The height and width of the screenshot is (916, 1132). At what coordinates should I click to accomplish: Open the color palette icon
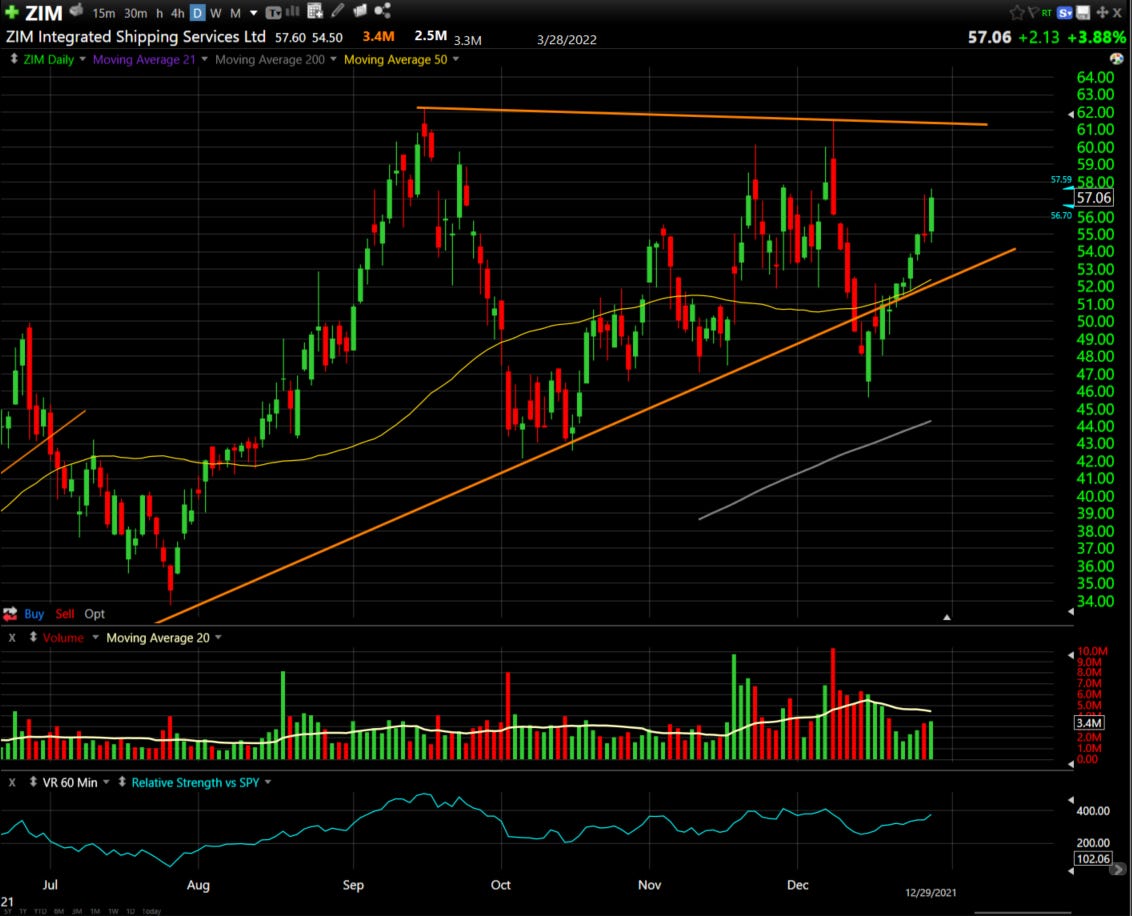click(x=1116, y=58)
